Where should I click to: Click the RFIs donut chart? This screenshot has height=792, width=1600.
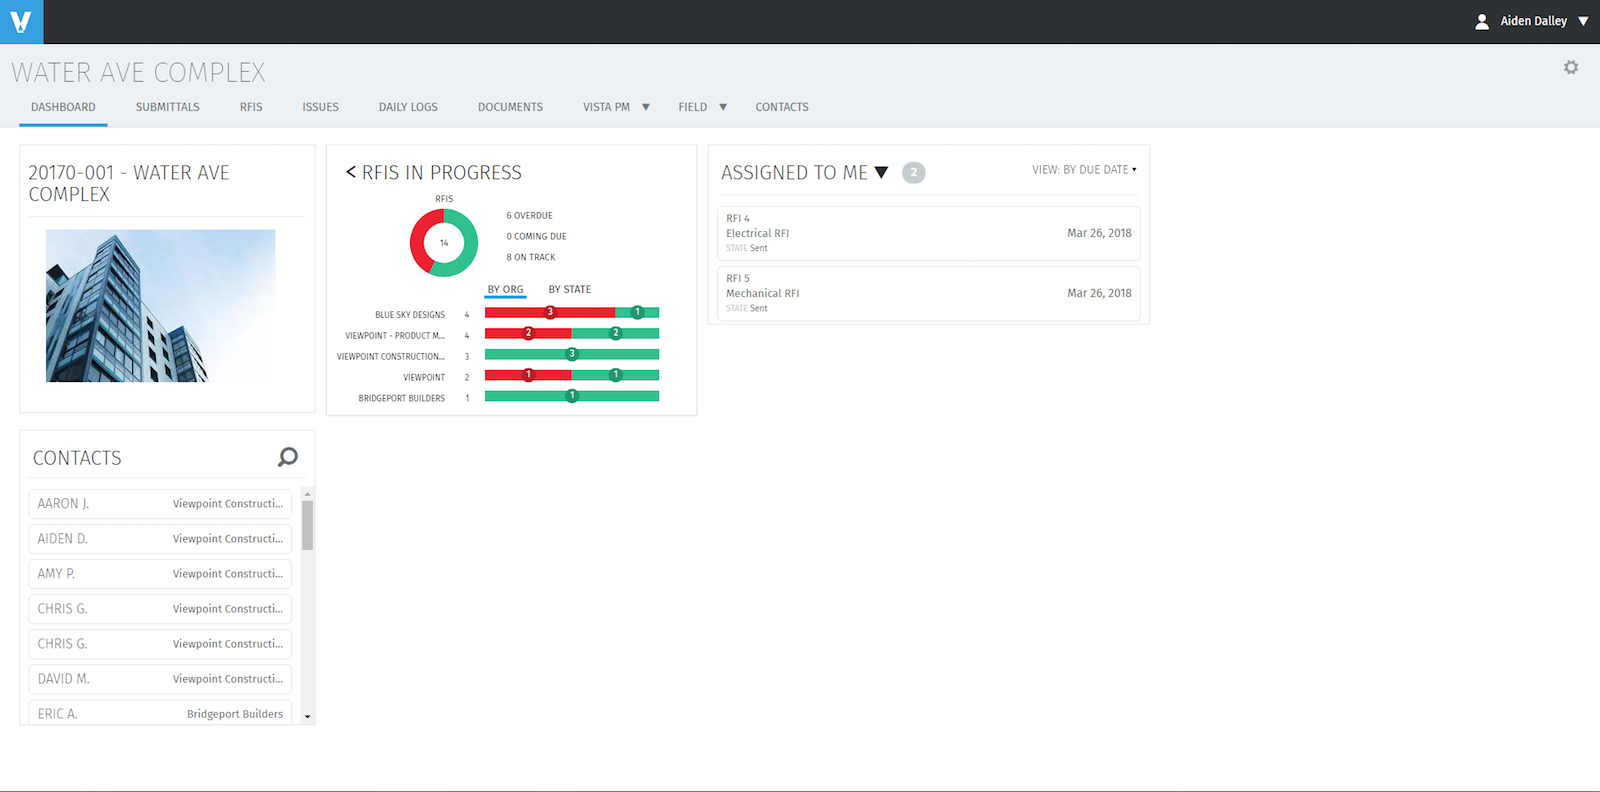pos(444,243)
